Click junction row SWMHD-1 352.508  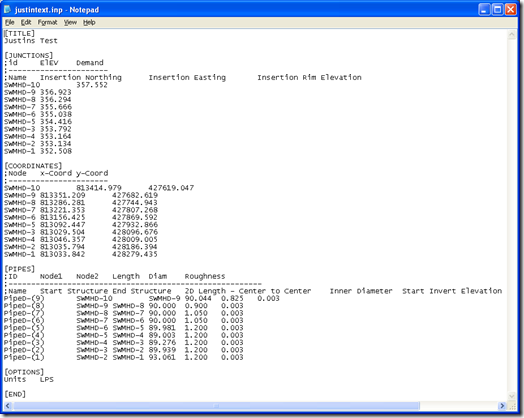[x=38, y=151]
